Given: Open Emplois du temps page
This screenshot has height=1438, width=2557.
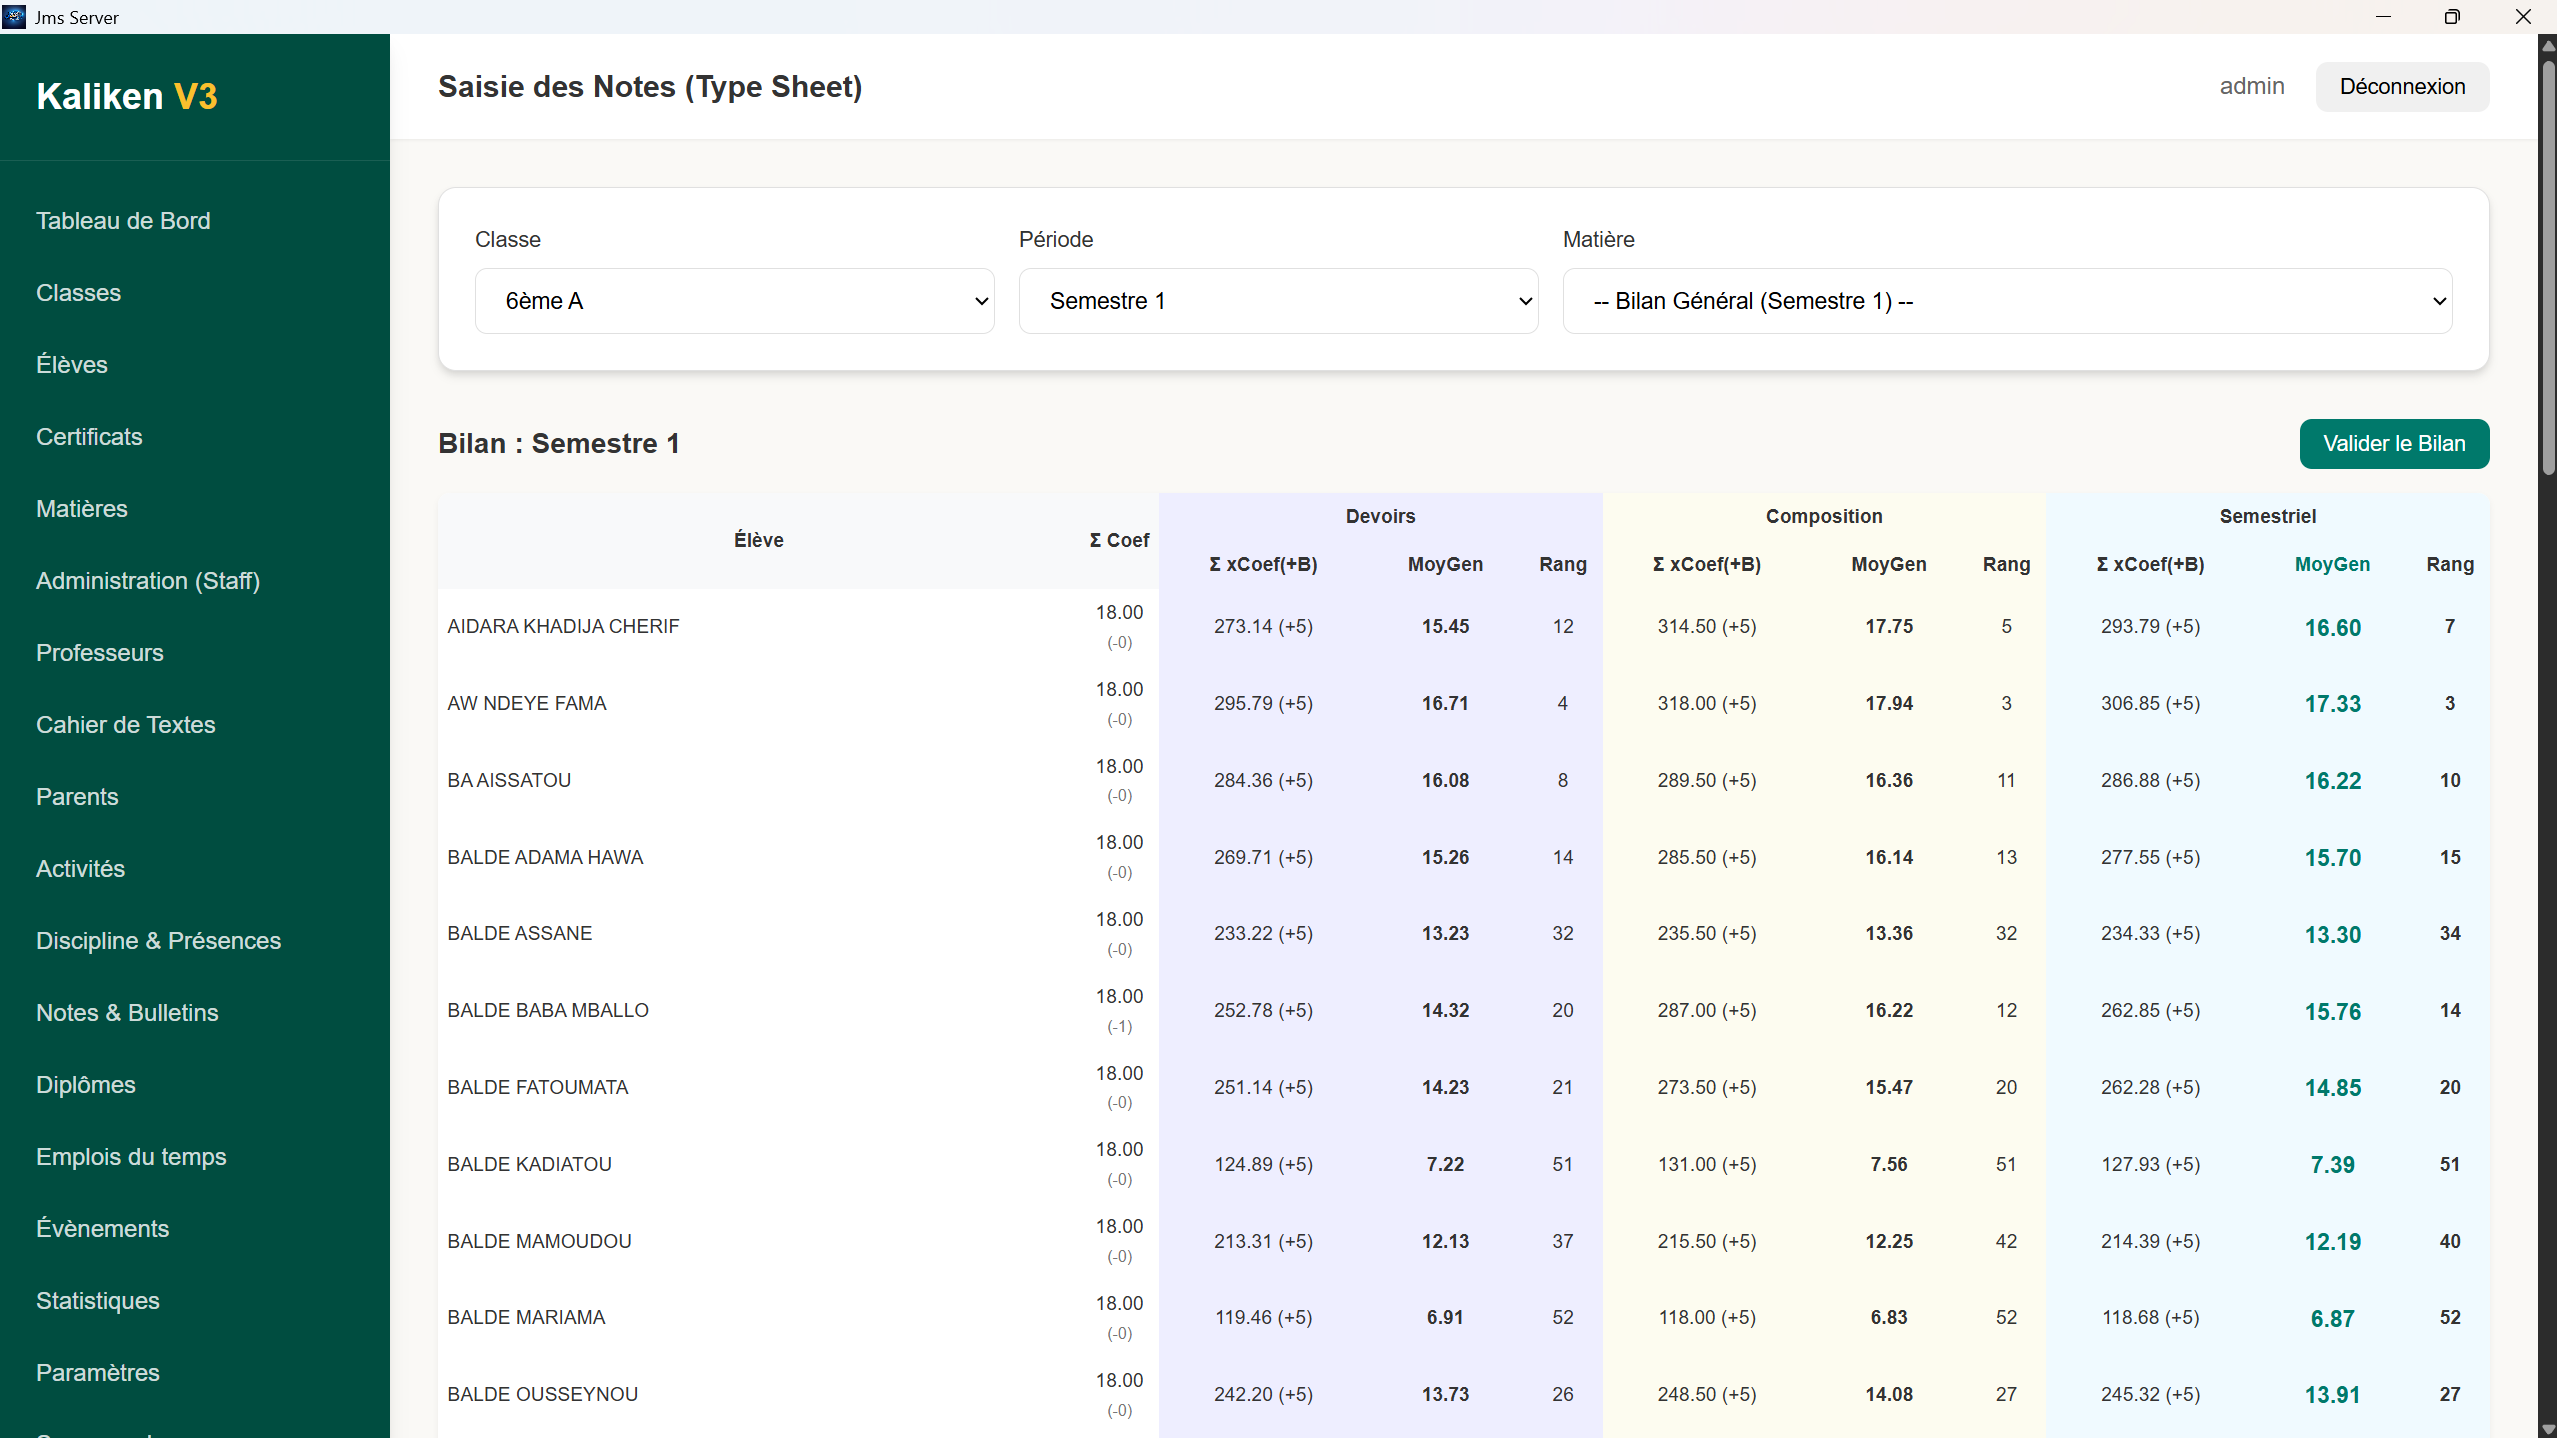Looking at the screenshot, I should pos(131,1157).
